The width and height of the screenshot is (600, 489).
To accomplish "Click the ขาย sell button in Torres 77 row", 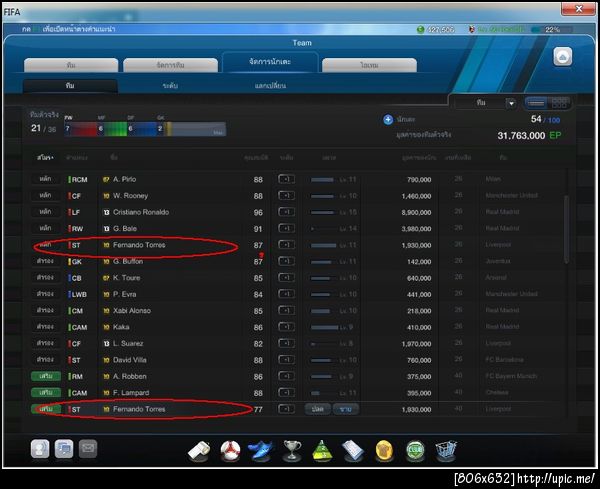I will 346,409.
